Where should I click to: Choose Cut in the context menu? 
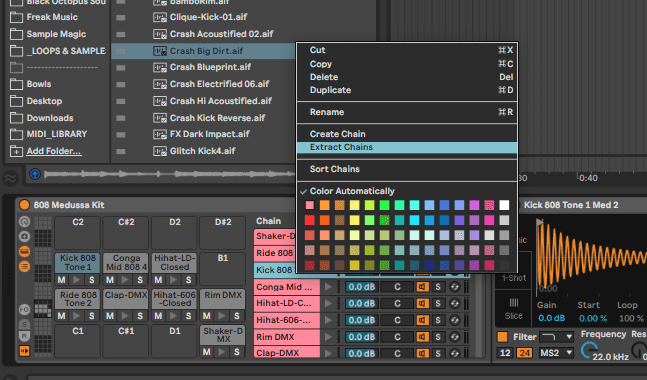click(407, 50)
